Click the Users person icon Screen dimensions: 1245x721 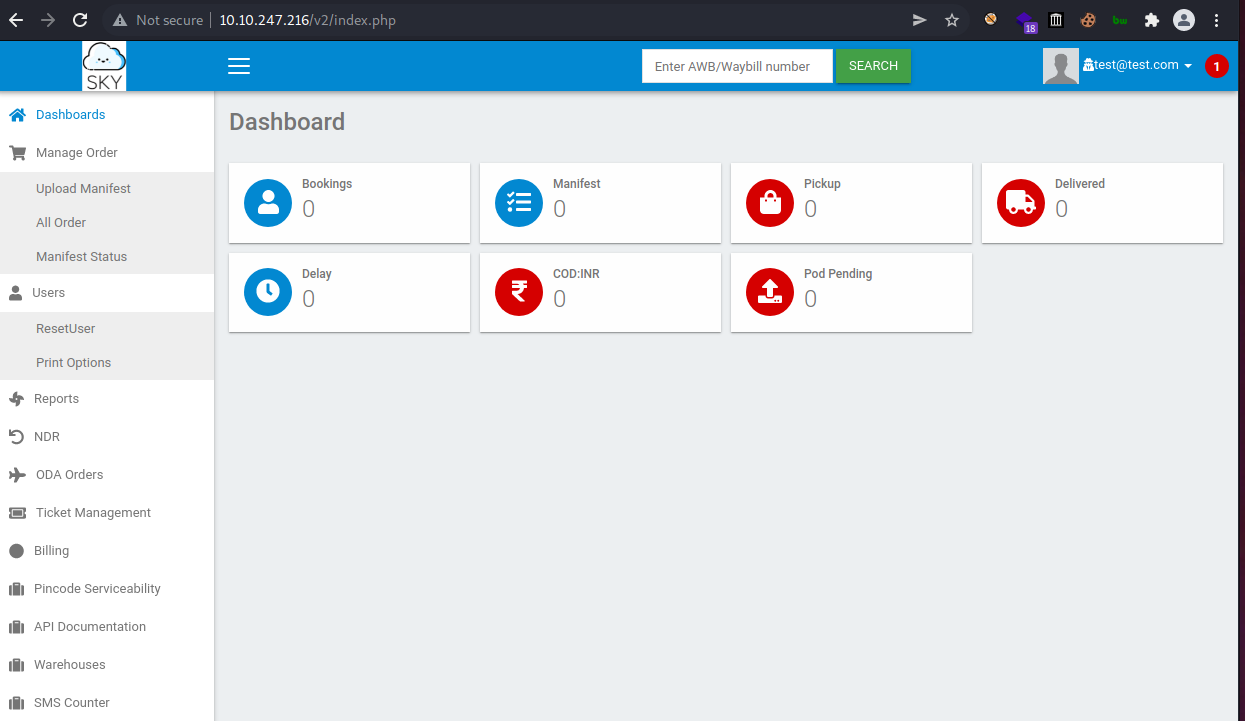[x=16, y=293]
